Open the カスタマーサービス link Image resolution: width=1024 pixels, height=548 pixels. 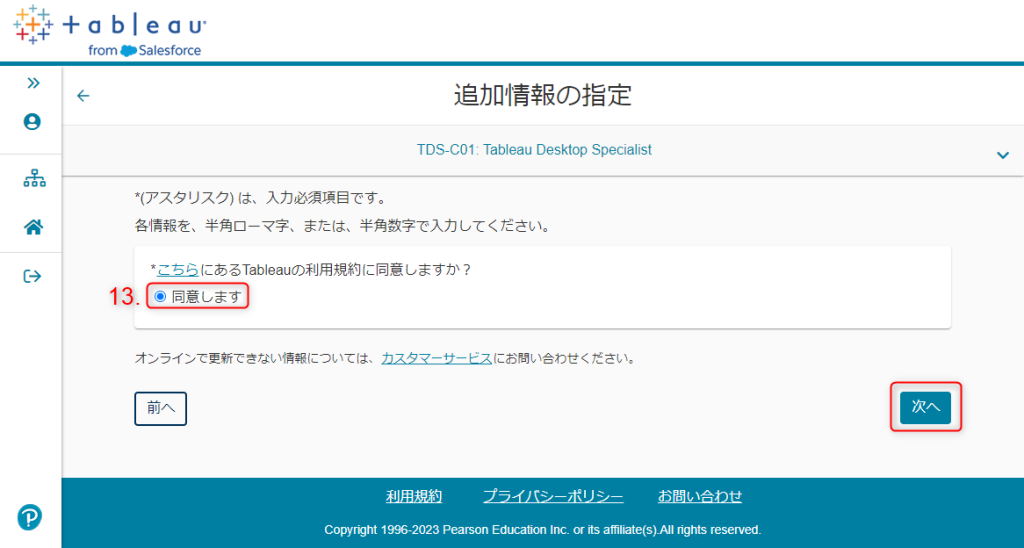point(436,359)
